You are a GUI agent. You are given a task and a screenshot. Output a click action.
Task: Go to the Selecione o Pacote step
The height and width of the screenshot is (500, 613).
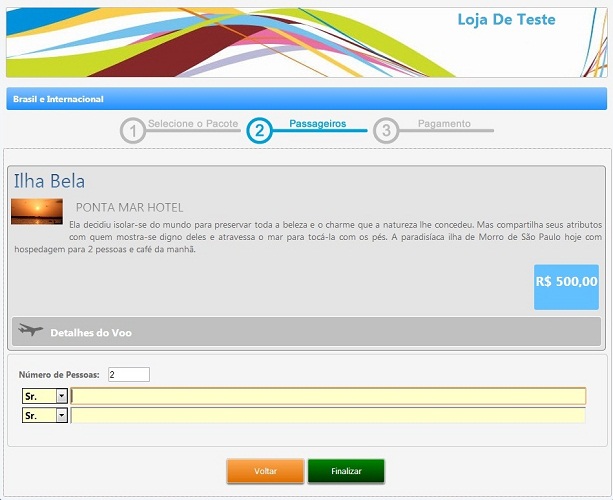click(193, 124)
